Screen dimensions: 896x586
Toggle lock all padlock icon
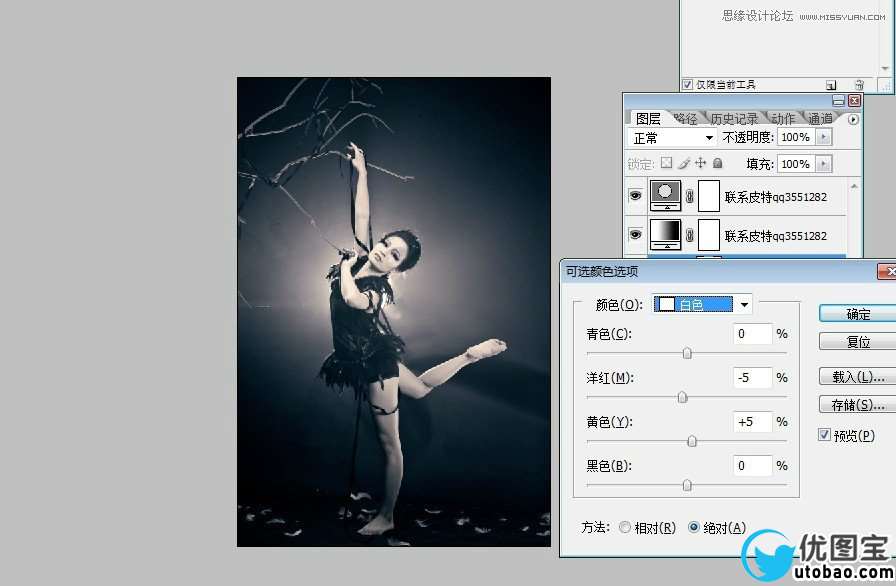[718, 163]
